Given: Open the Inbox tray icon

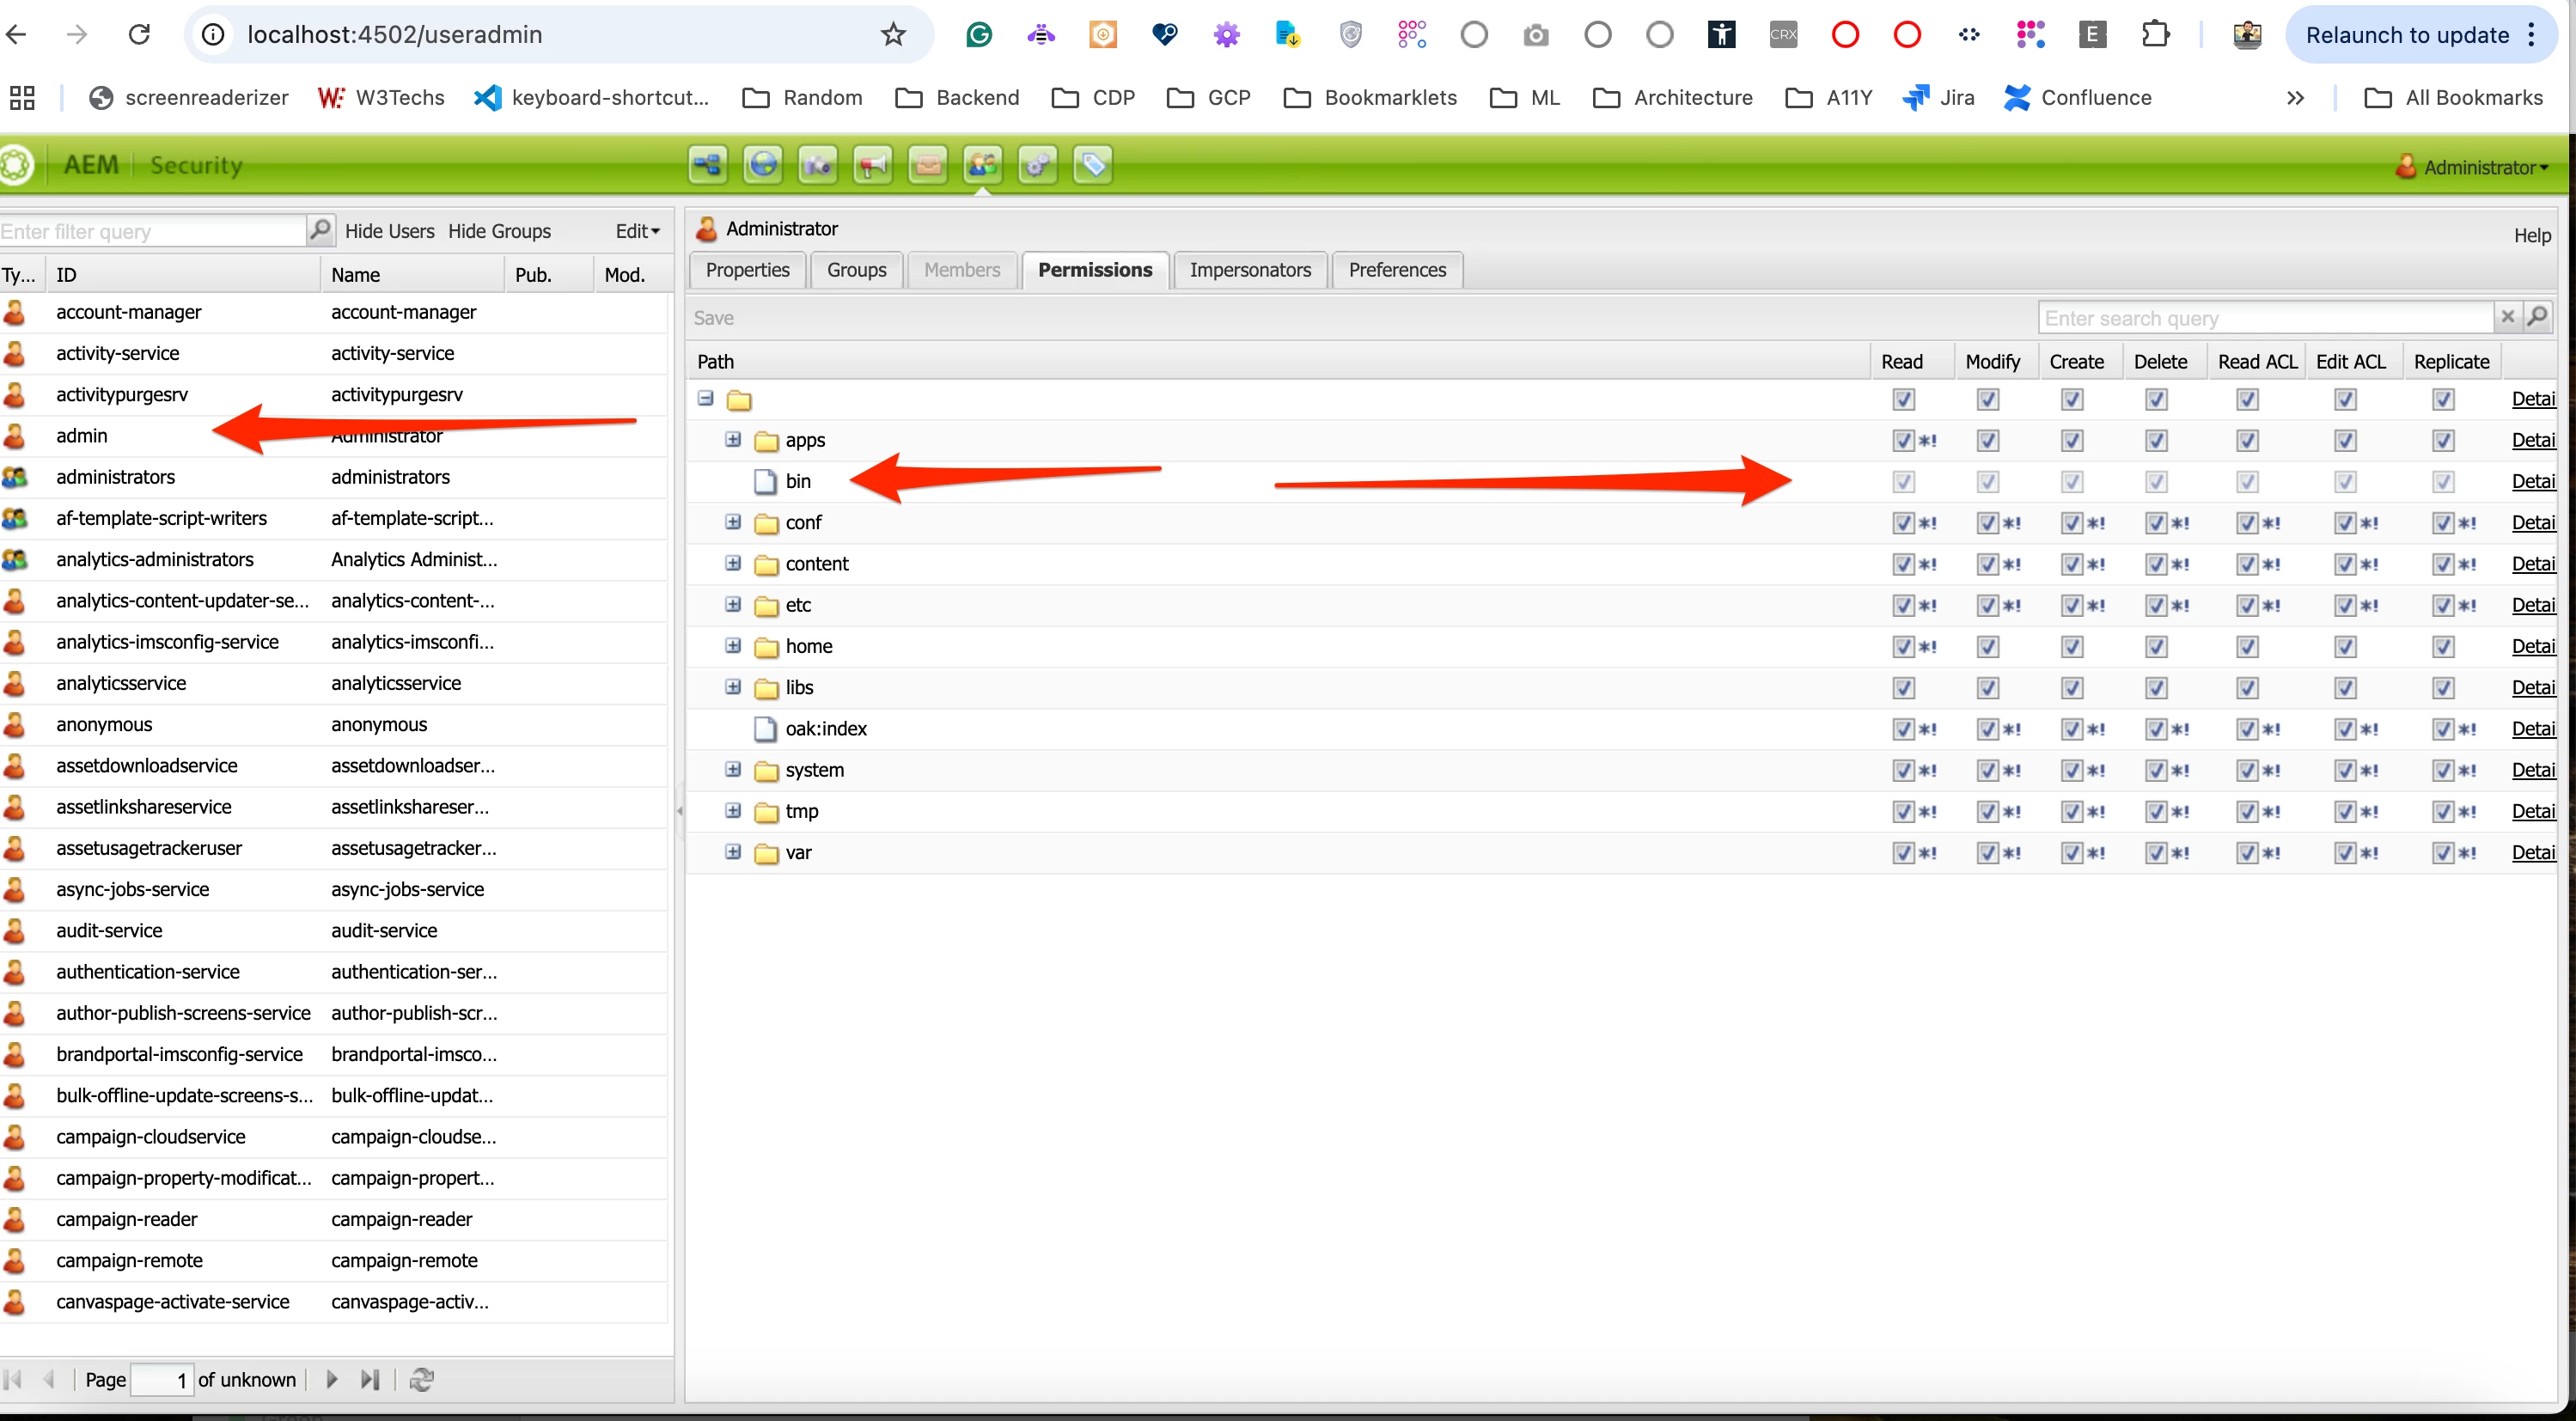Looking at the screenshot, I should point(927,164).
